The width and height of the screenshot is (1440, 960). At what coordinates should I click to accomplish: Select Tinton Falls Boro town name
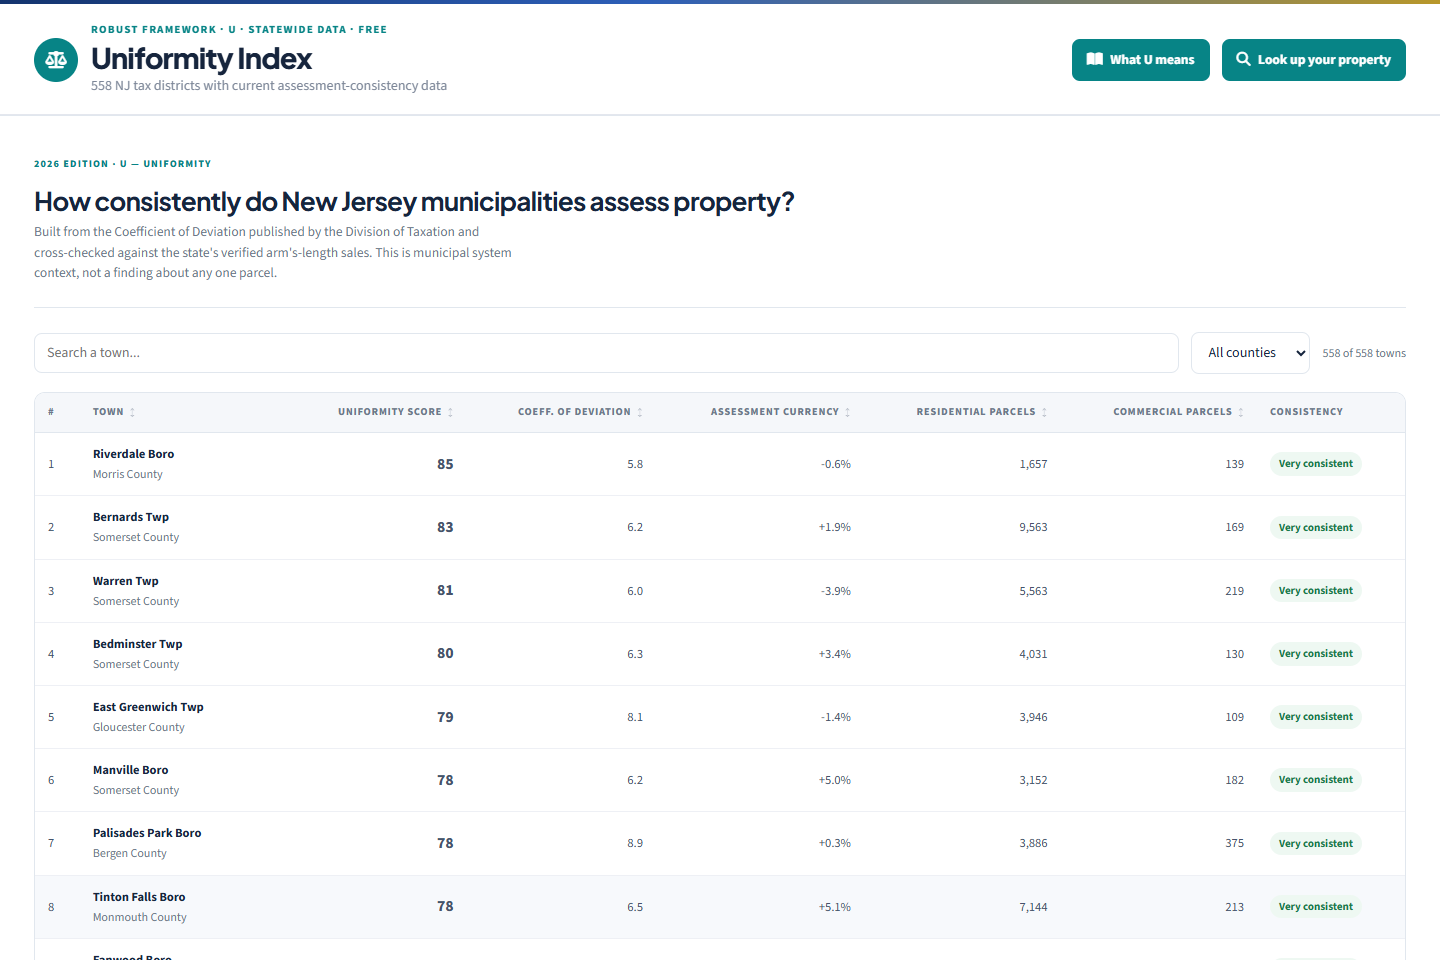139,897
